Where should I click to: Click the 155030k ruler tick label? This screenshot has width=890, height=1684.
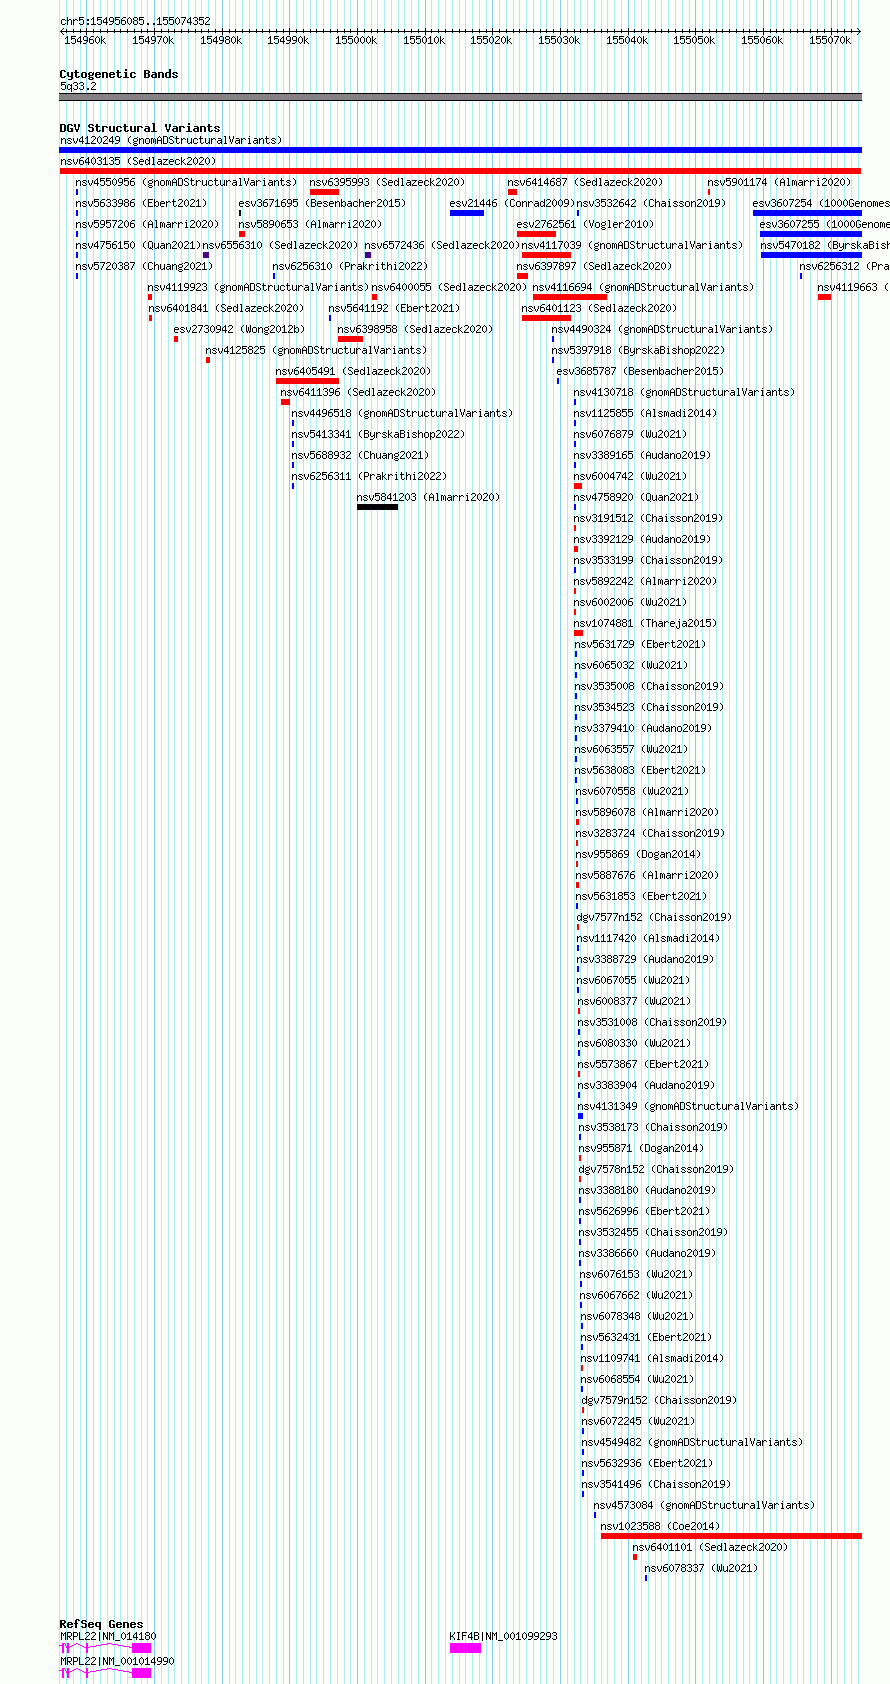559,40
